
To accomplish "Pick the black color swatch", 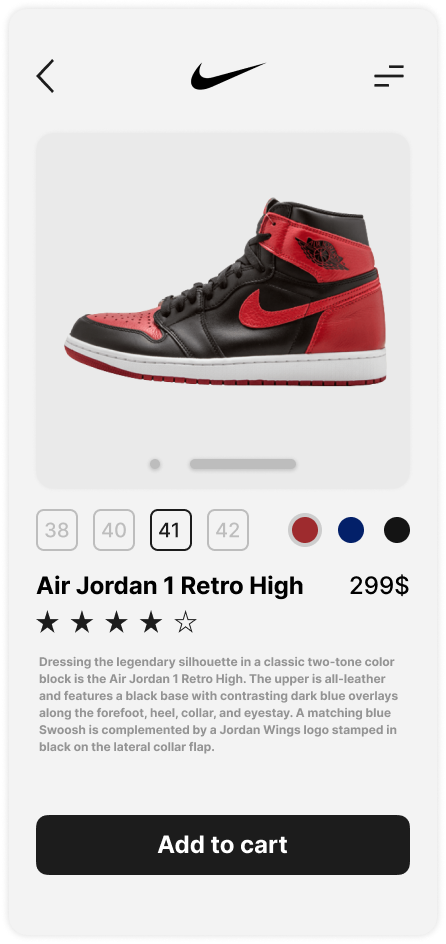I will click(397, 530).
